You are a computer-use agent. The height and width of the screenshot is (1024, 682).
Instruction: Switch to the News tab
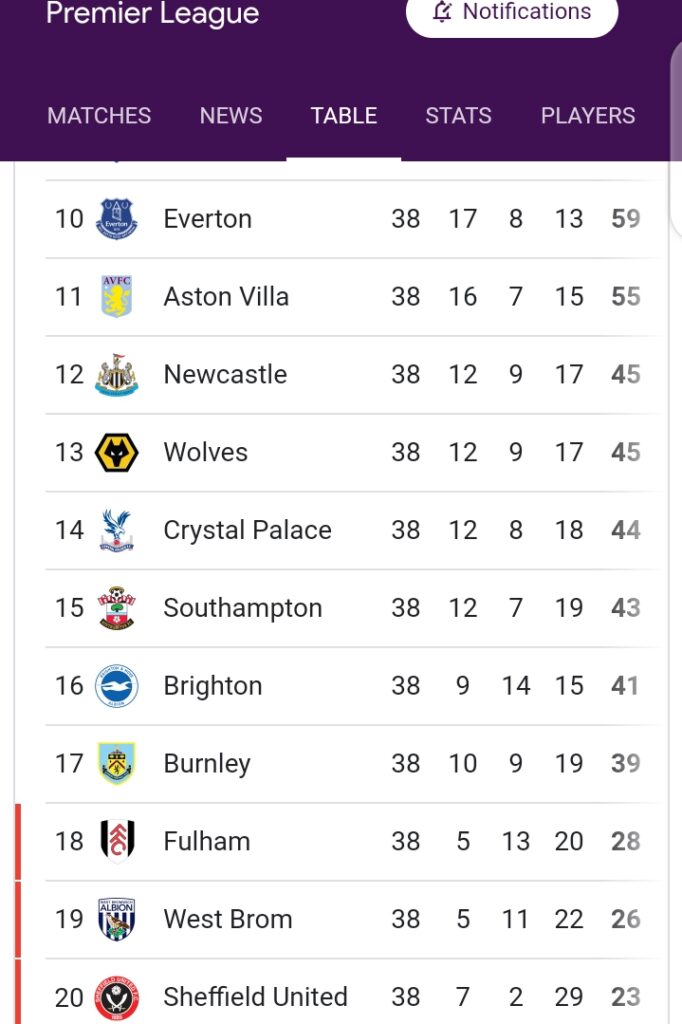click(231, 116)
